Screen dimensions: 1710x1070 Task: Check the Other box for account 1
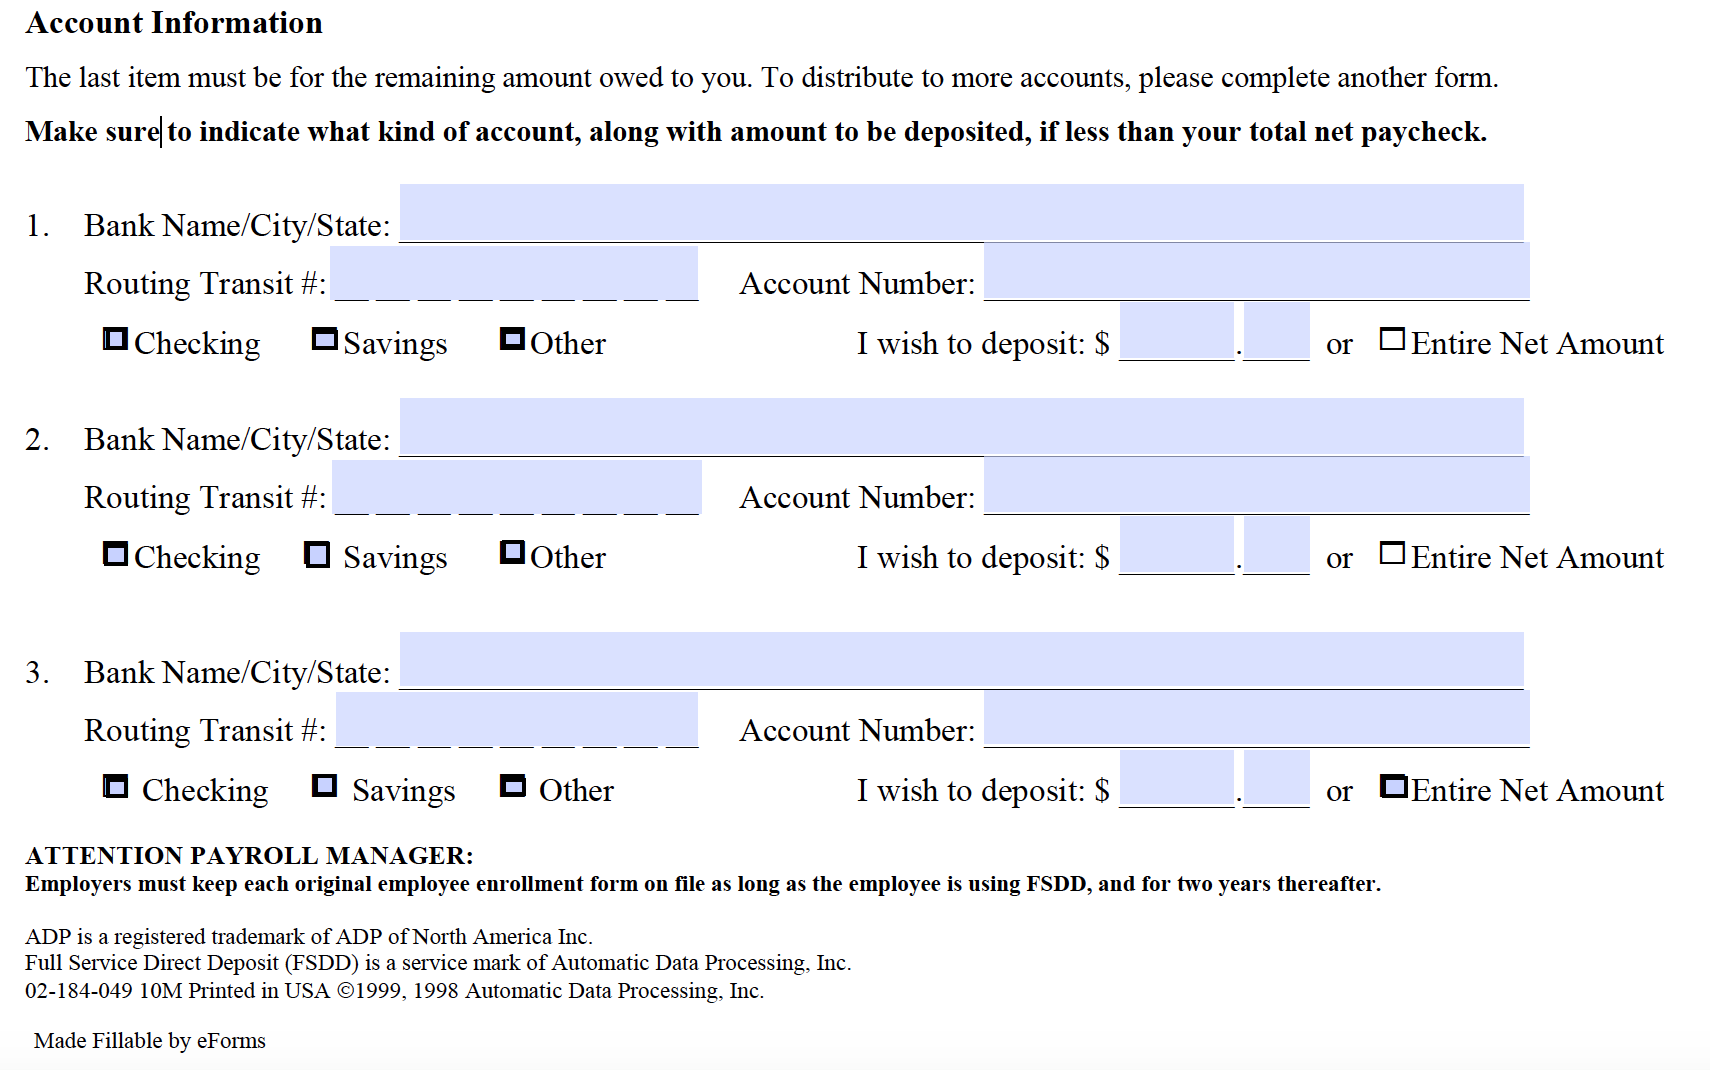click(x=512, y=339)
